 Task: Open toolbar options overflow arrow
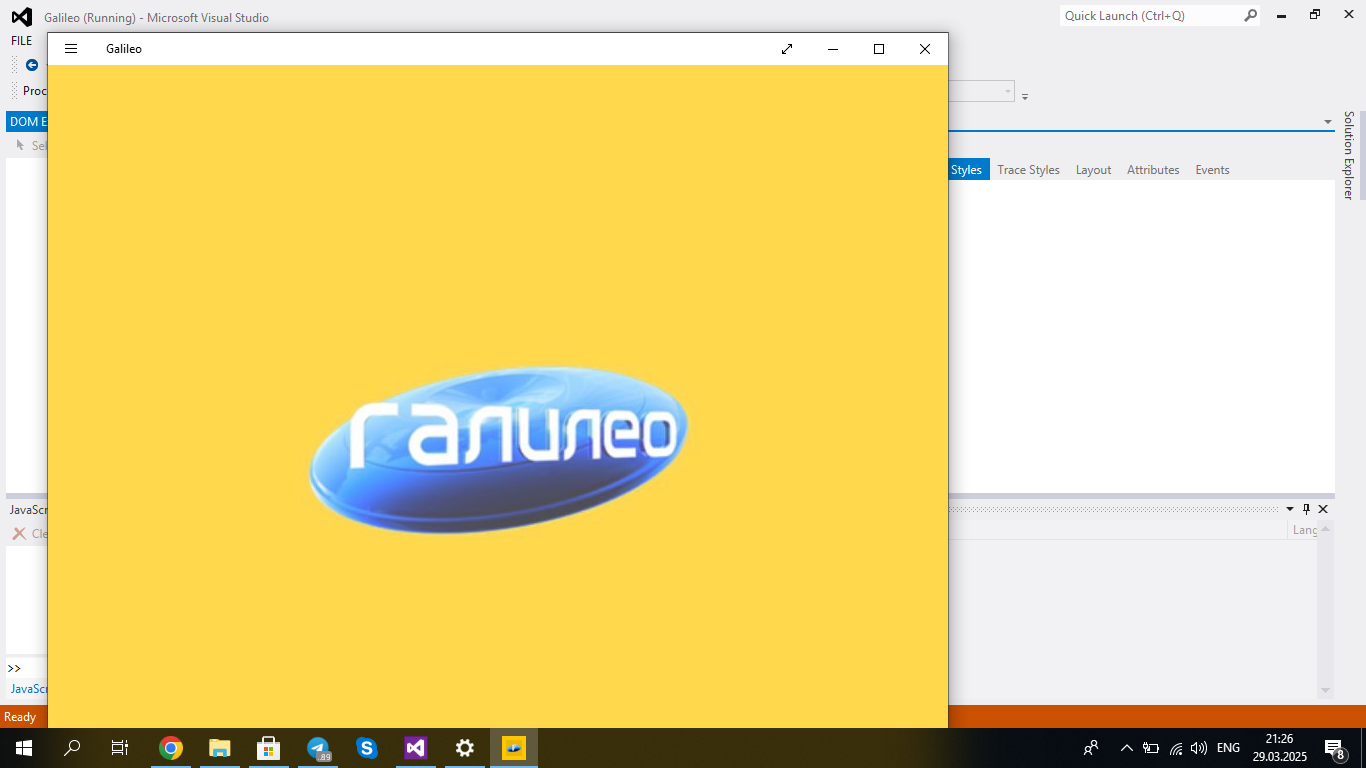(1025, 97)
